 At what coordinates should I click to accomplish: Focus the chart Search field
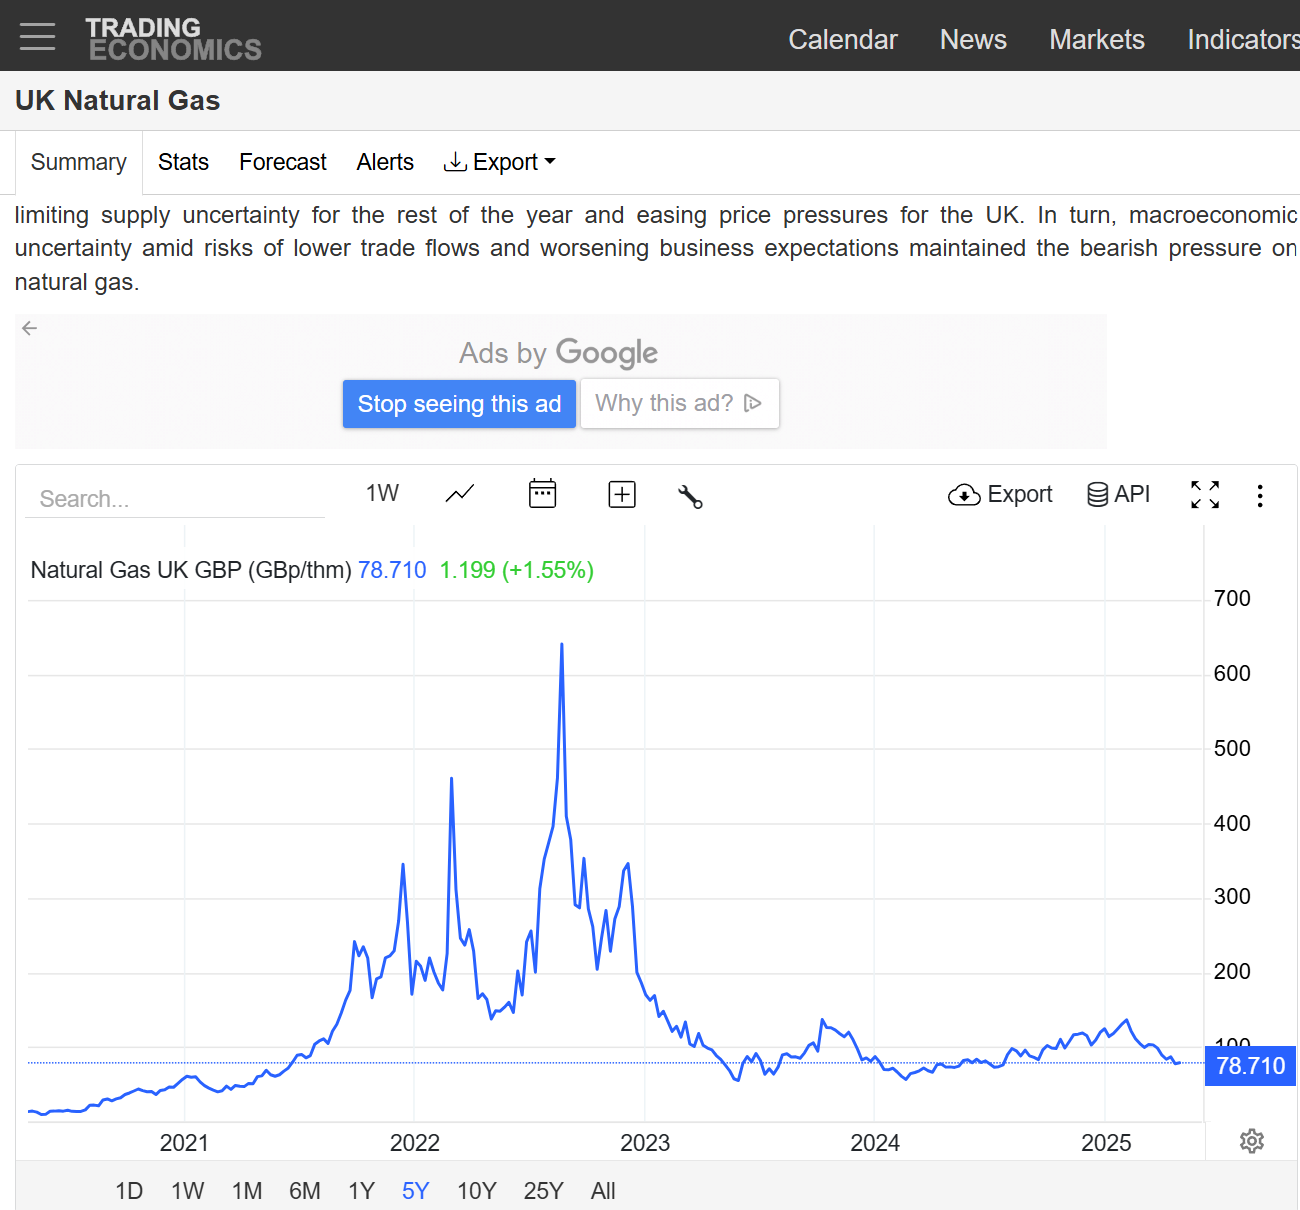pyautogui.click(x=175, y=498)
